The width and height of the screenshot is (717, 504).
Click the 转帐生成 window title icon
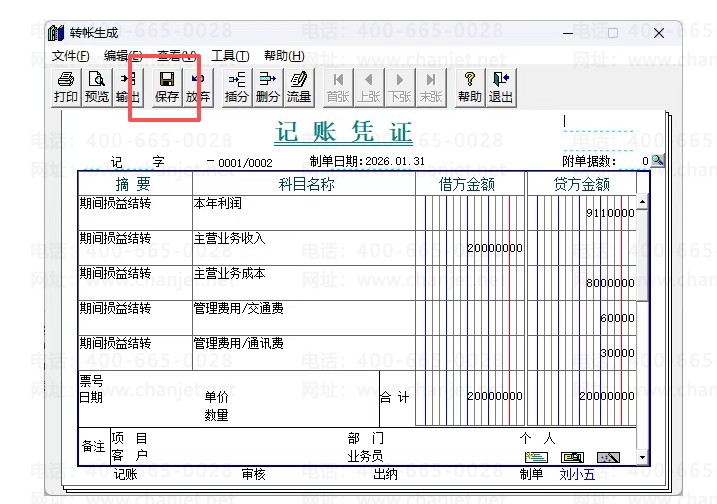pos(56,33)
